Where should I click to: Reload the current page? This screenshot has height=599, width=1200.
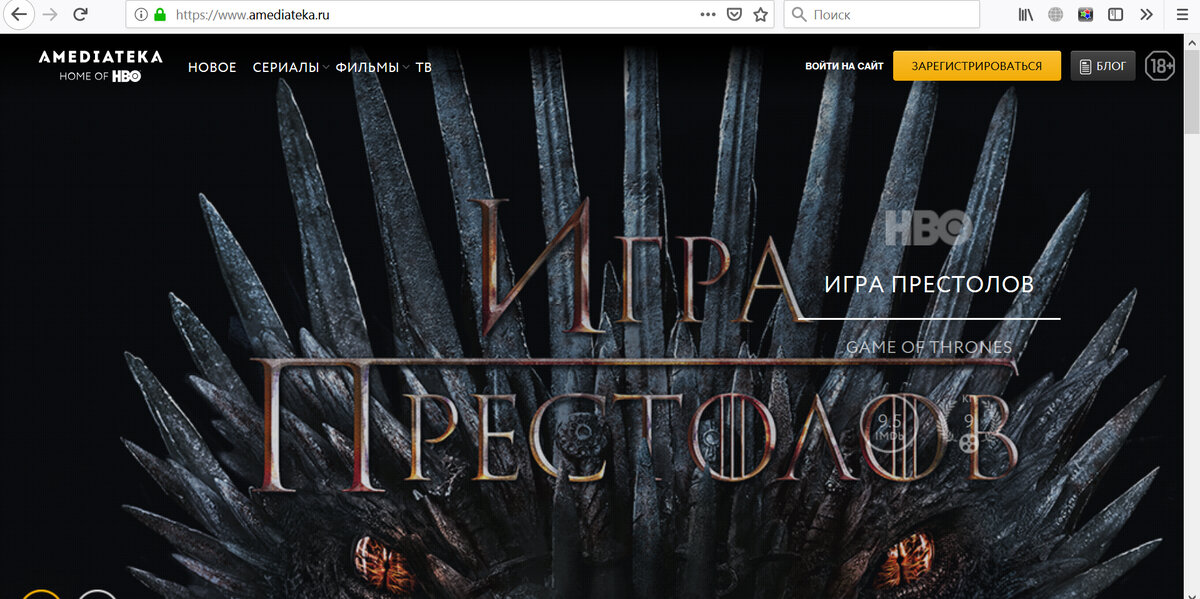[x=81, y=15]
